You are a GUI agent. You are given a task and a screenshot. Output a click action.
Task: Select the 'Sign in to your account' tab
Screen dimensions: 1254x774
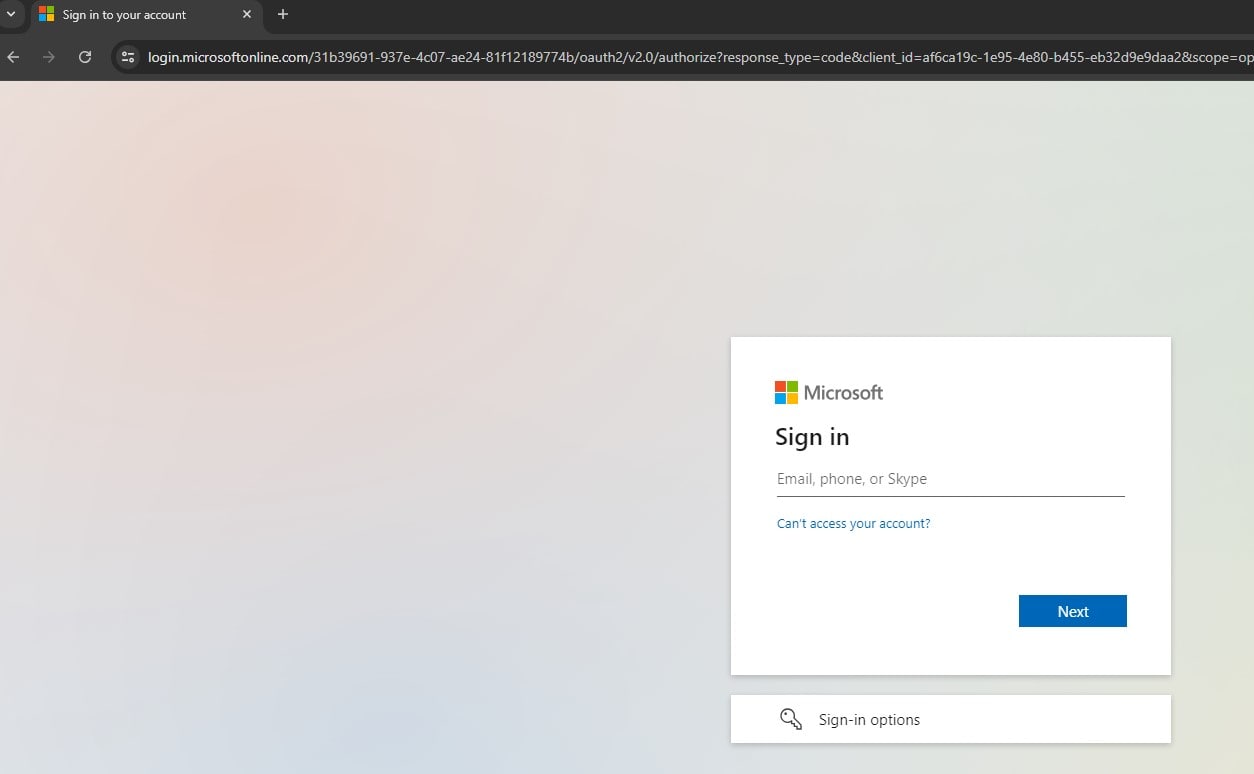pos(146,15)
